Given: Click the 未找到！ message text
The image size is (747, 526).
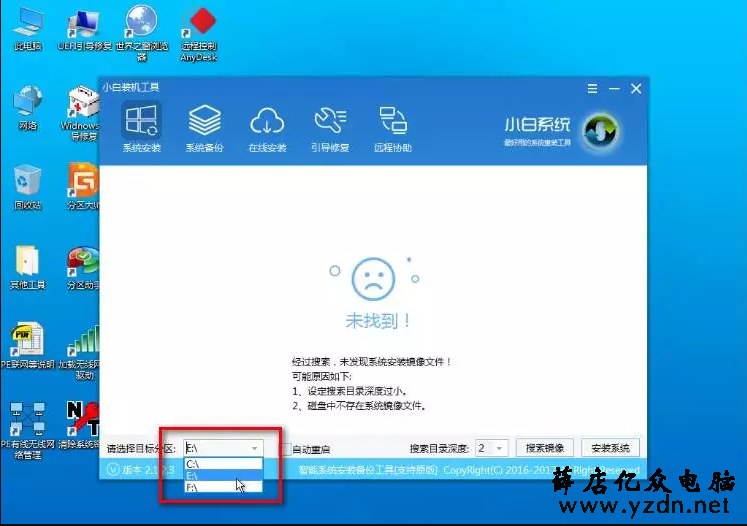Looking at the screenshot, I should [x=377, y=321].
